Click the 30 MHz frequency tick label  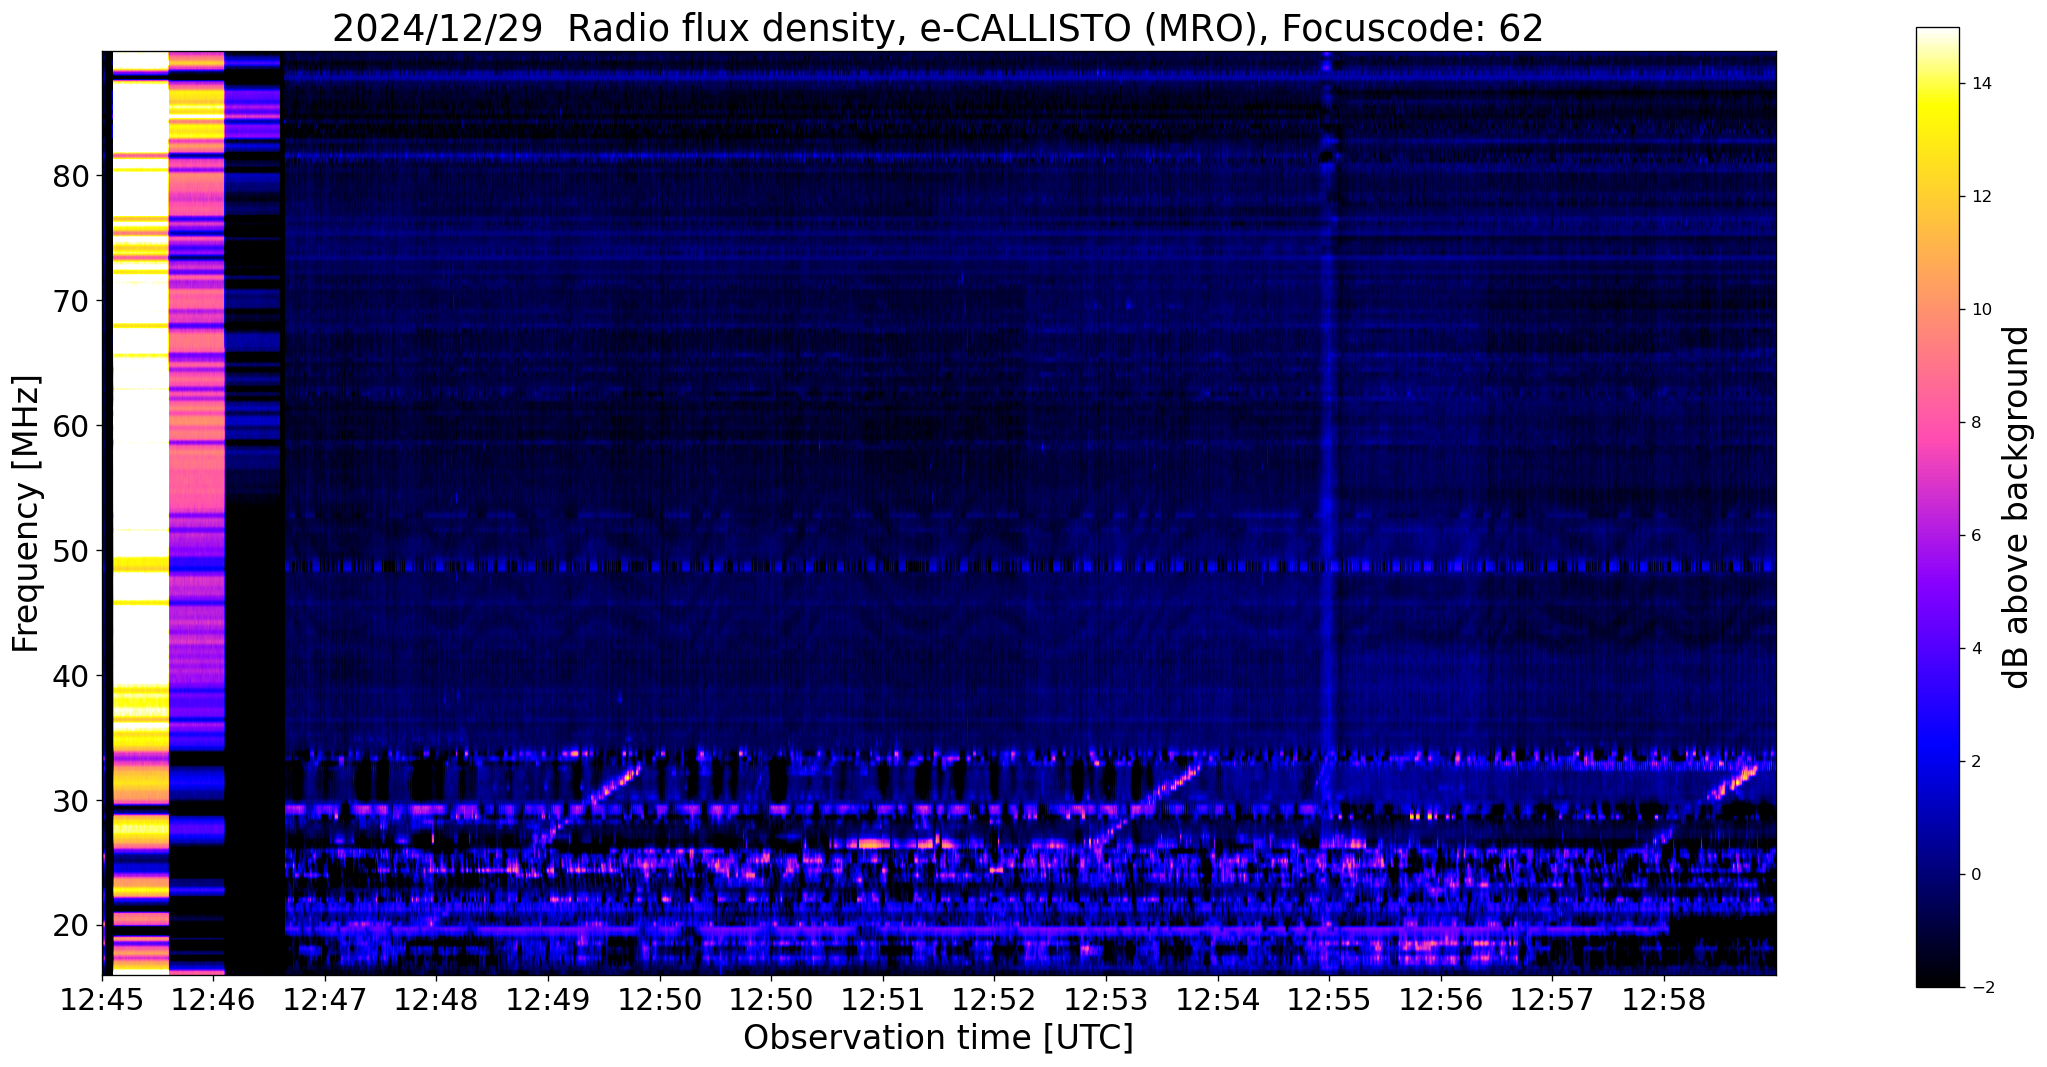(71, 801)
